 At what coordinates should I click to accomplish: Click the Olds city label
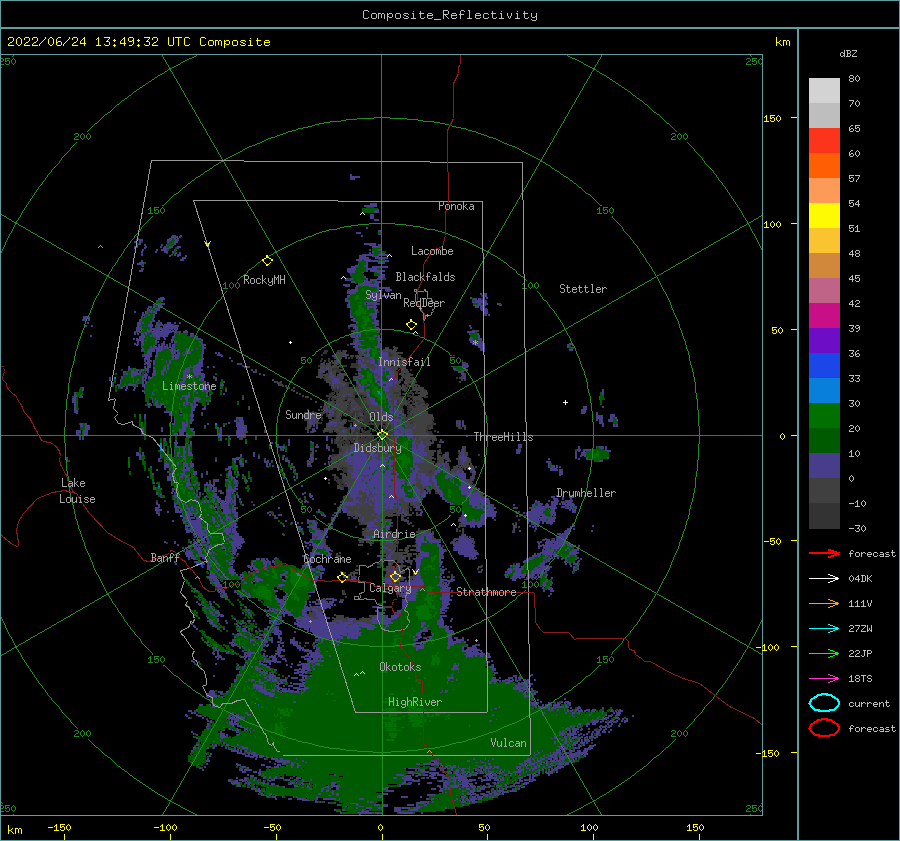pos(381,417)
